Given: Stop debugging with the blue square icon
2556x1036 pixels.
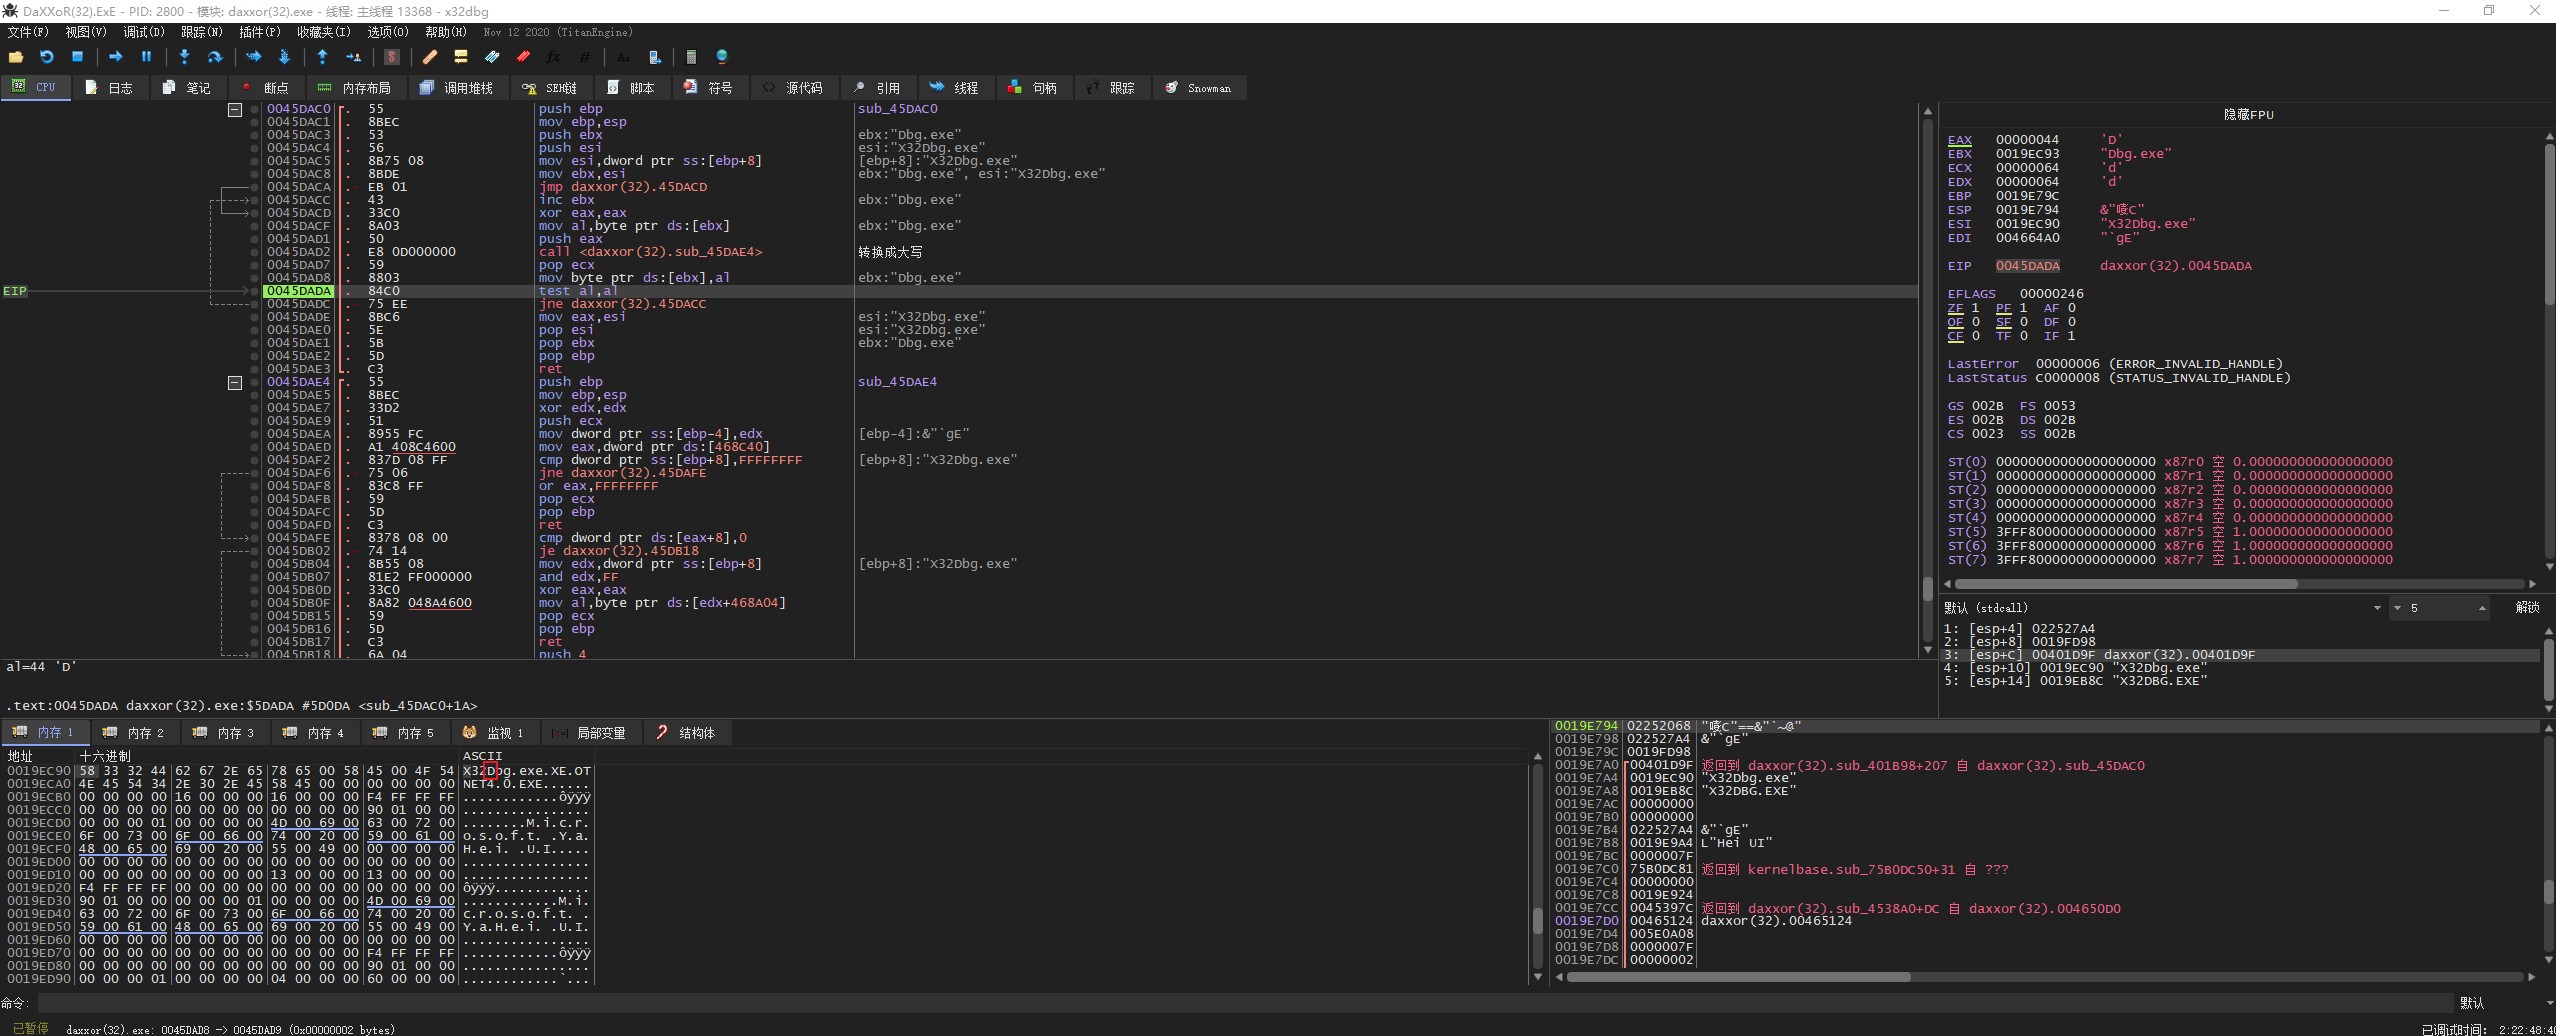Looking at the screenshot, I should pos(77,57).
